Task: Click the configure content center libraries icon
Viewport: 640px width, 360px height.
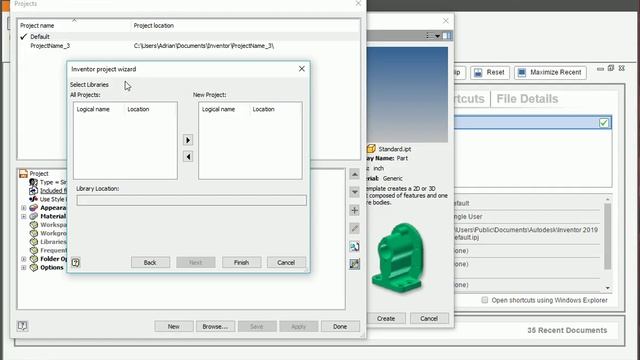Action: pyautogui.click(x=355, y=264)
